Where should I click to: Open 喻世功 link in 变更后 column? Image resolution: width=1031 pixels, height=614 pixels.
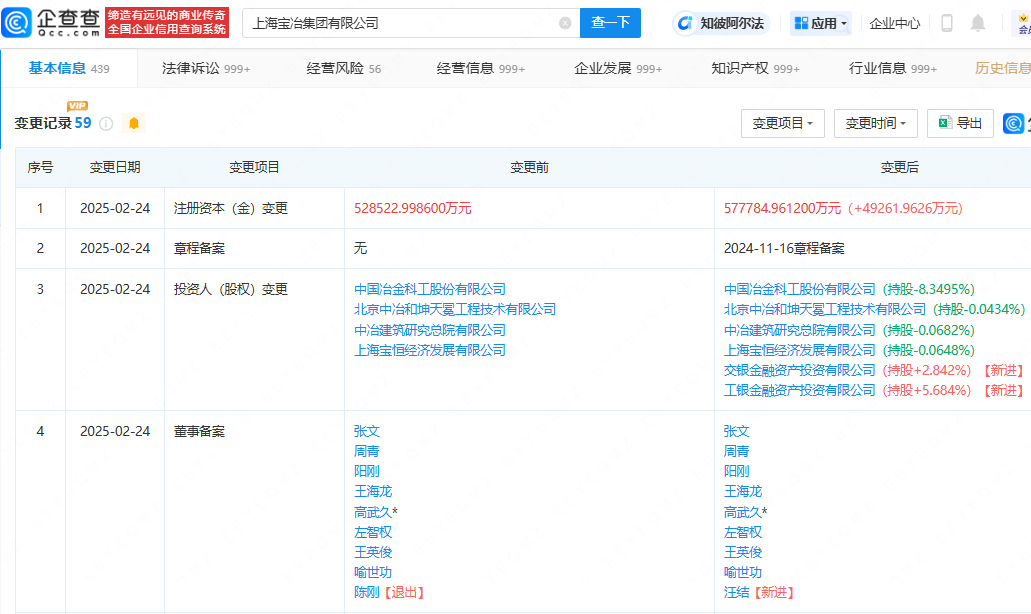743,573
